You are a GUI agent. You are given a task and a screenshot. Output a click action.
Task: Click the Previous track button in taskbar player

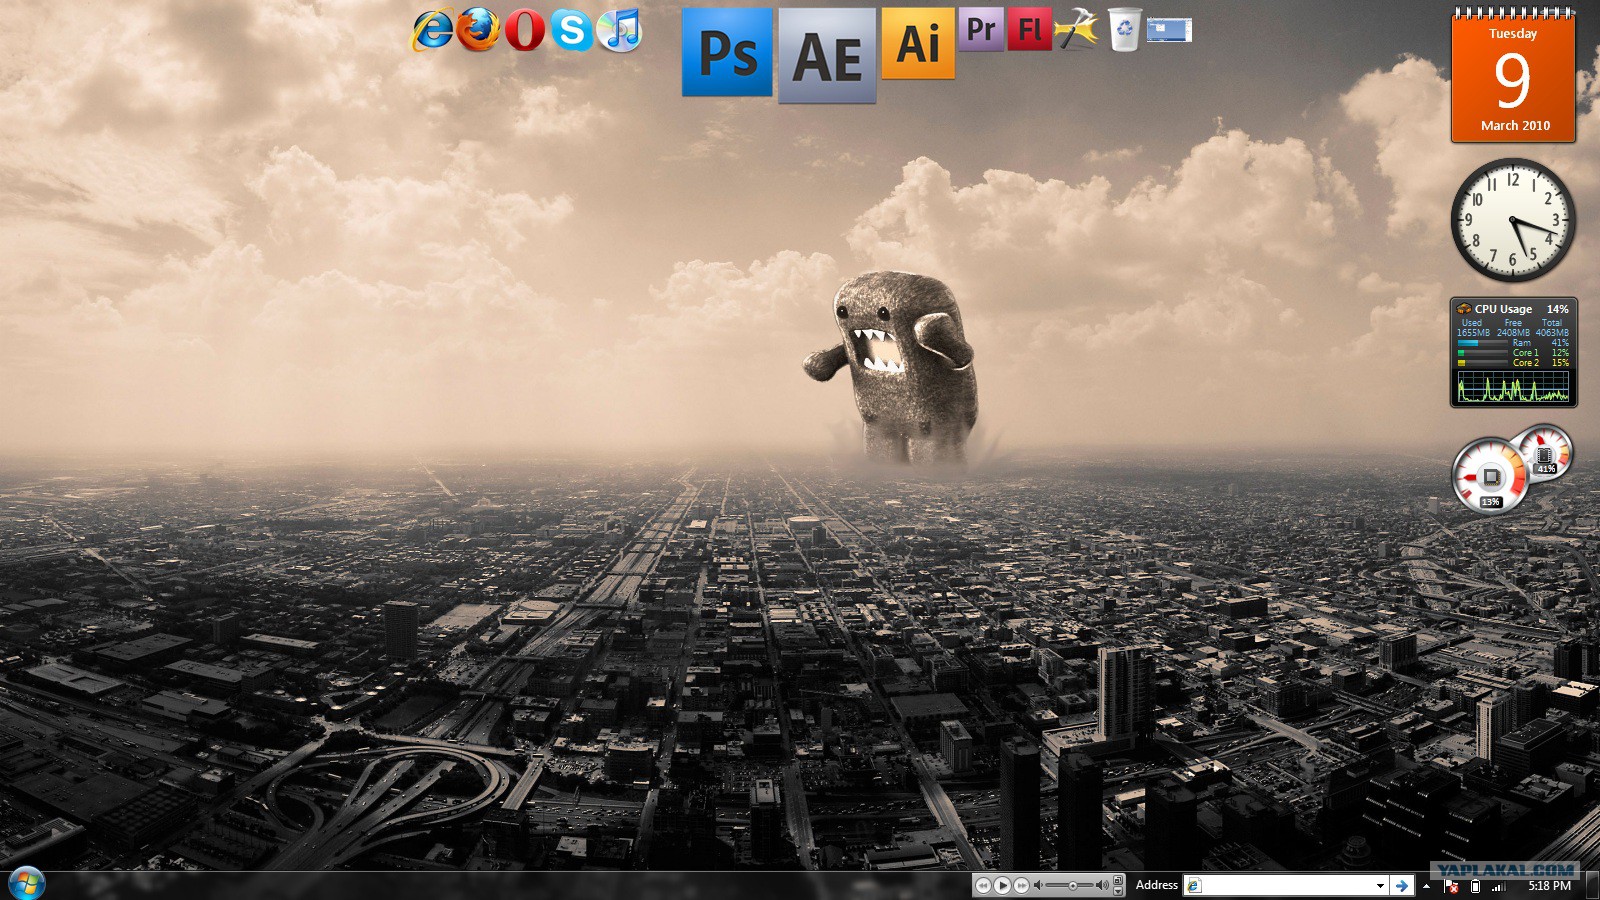(x=983, y=885)
